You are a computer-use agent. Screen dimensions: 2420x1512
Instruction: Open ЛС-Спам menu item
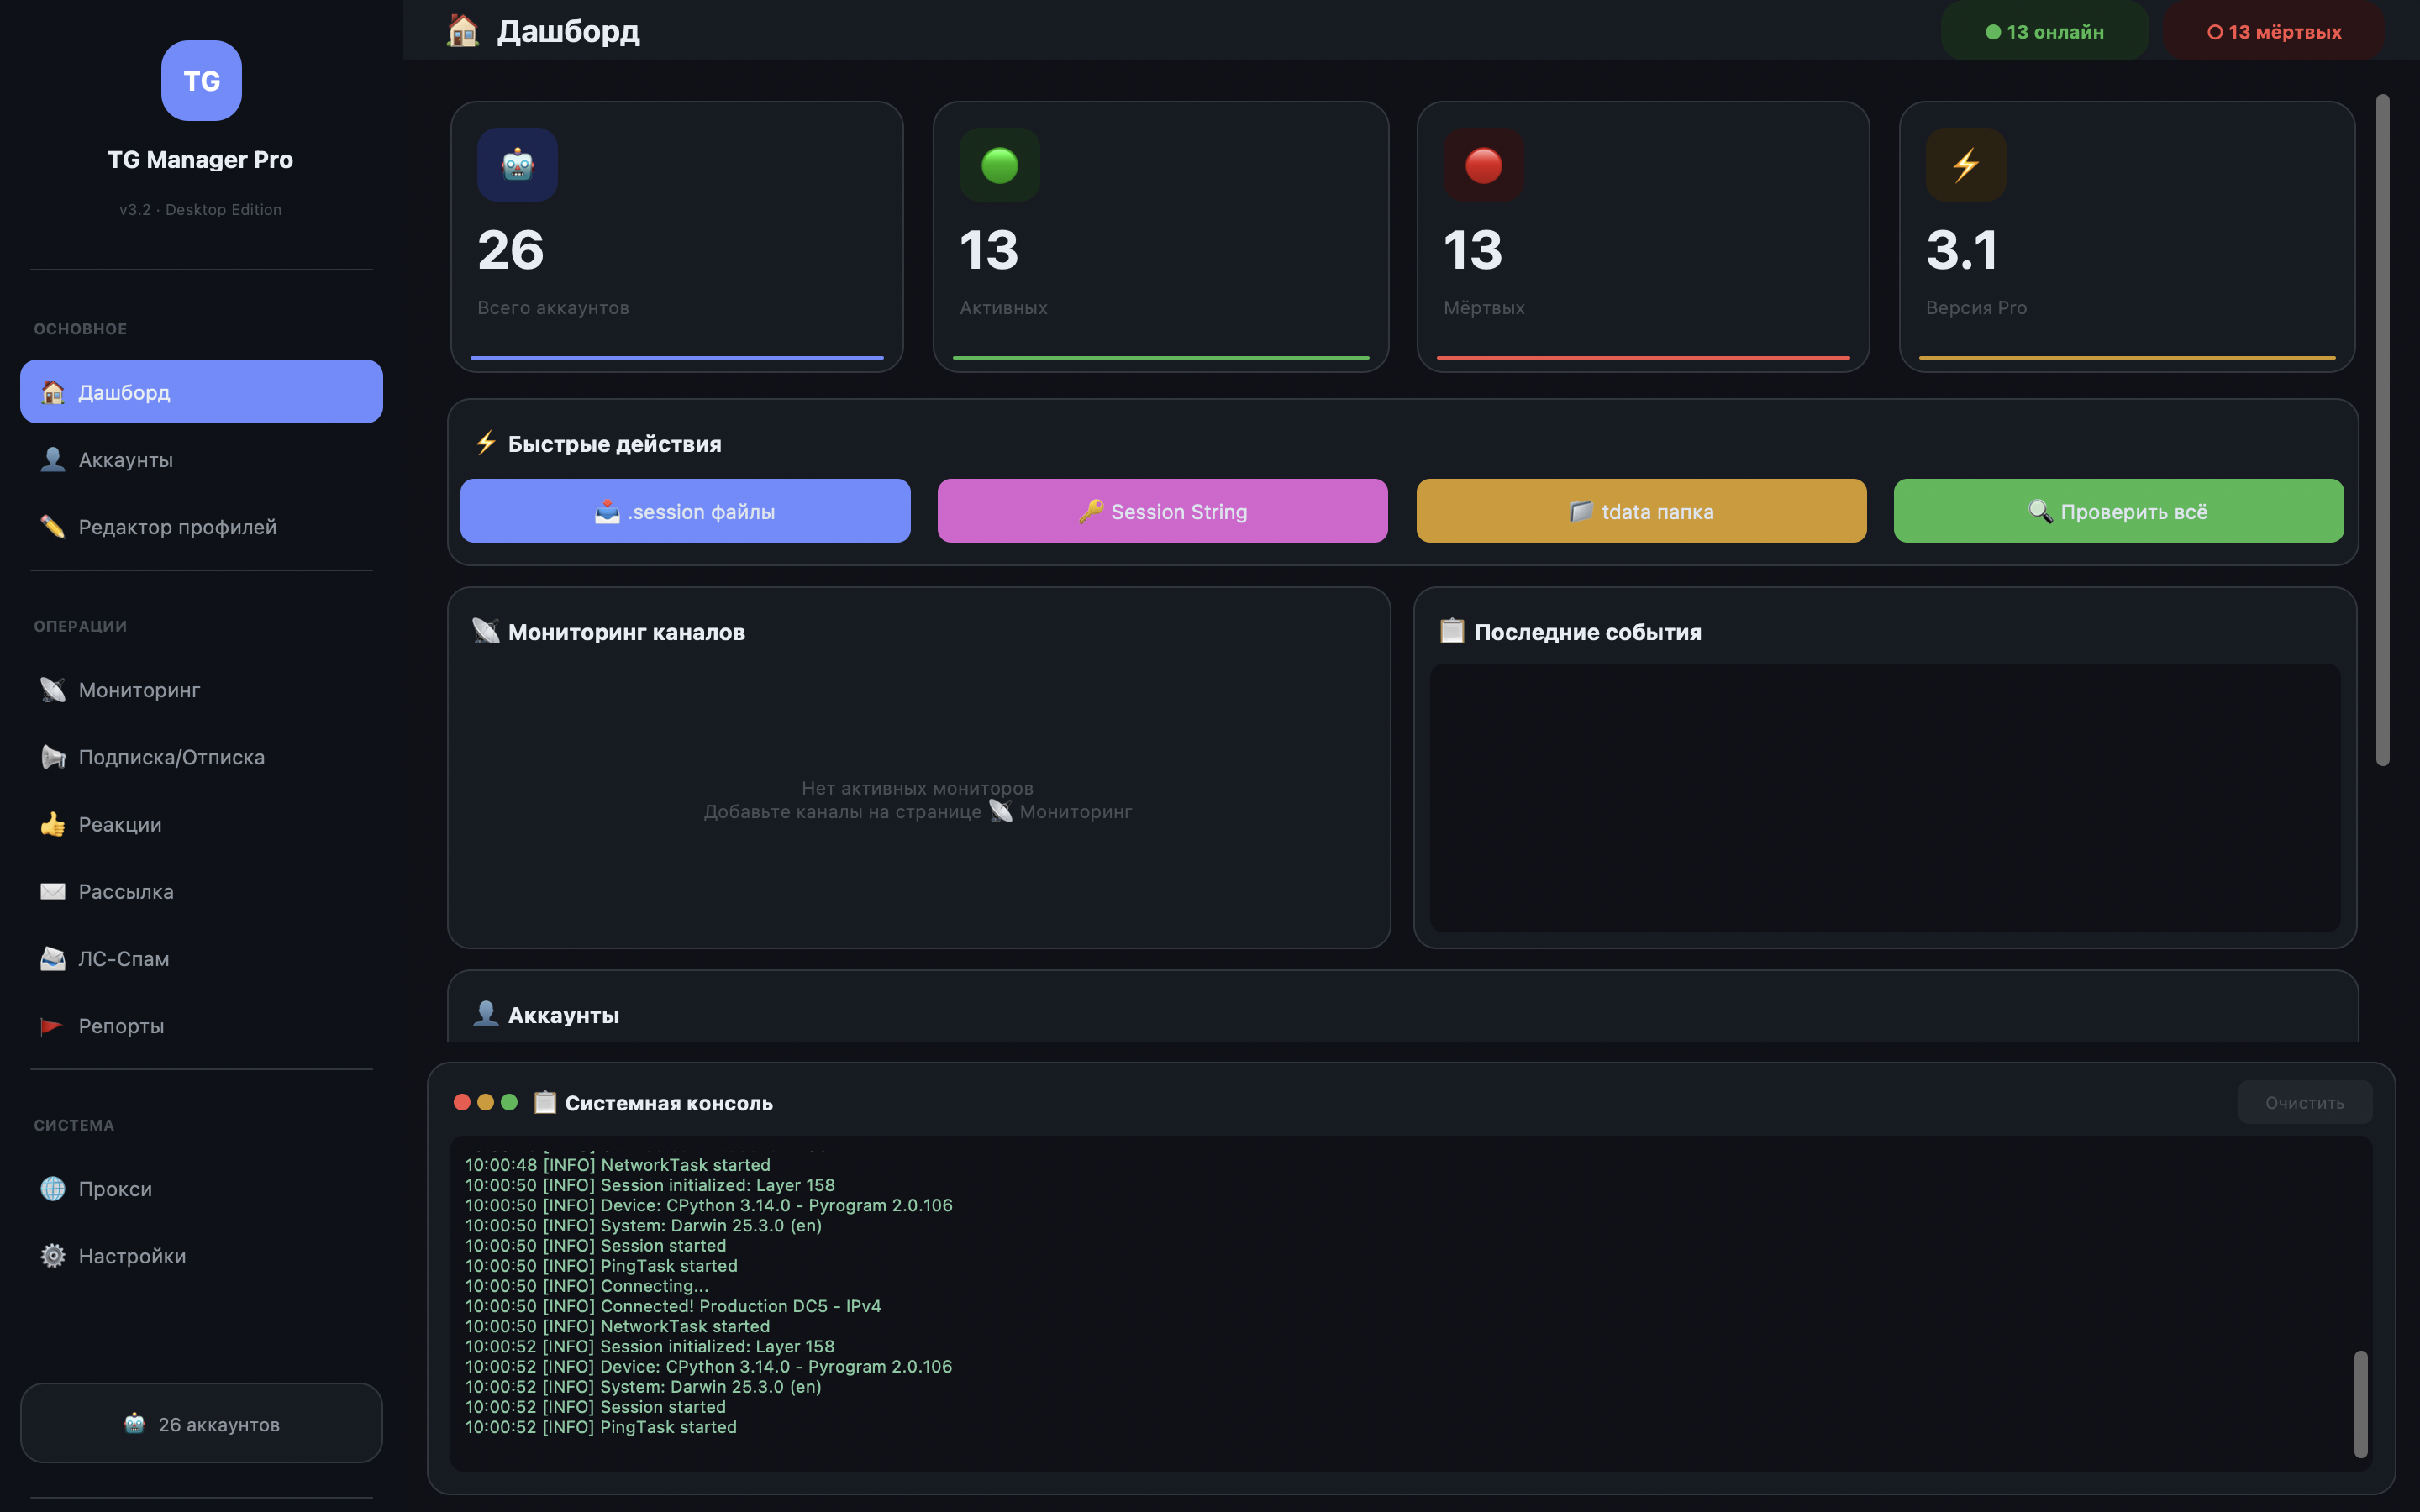123,959
